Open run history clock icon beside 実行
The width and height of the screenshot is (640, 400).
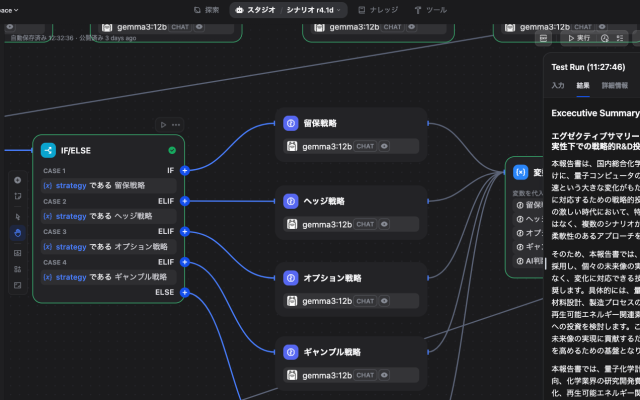606,37
